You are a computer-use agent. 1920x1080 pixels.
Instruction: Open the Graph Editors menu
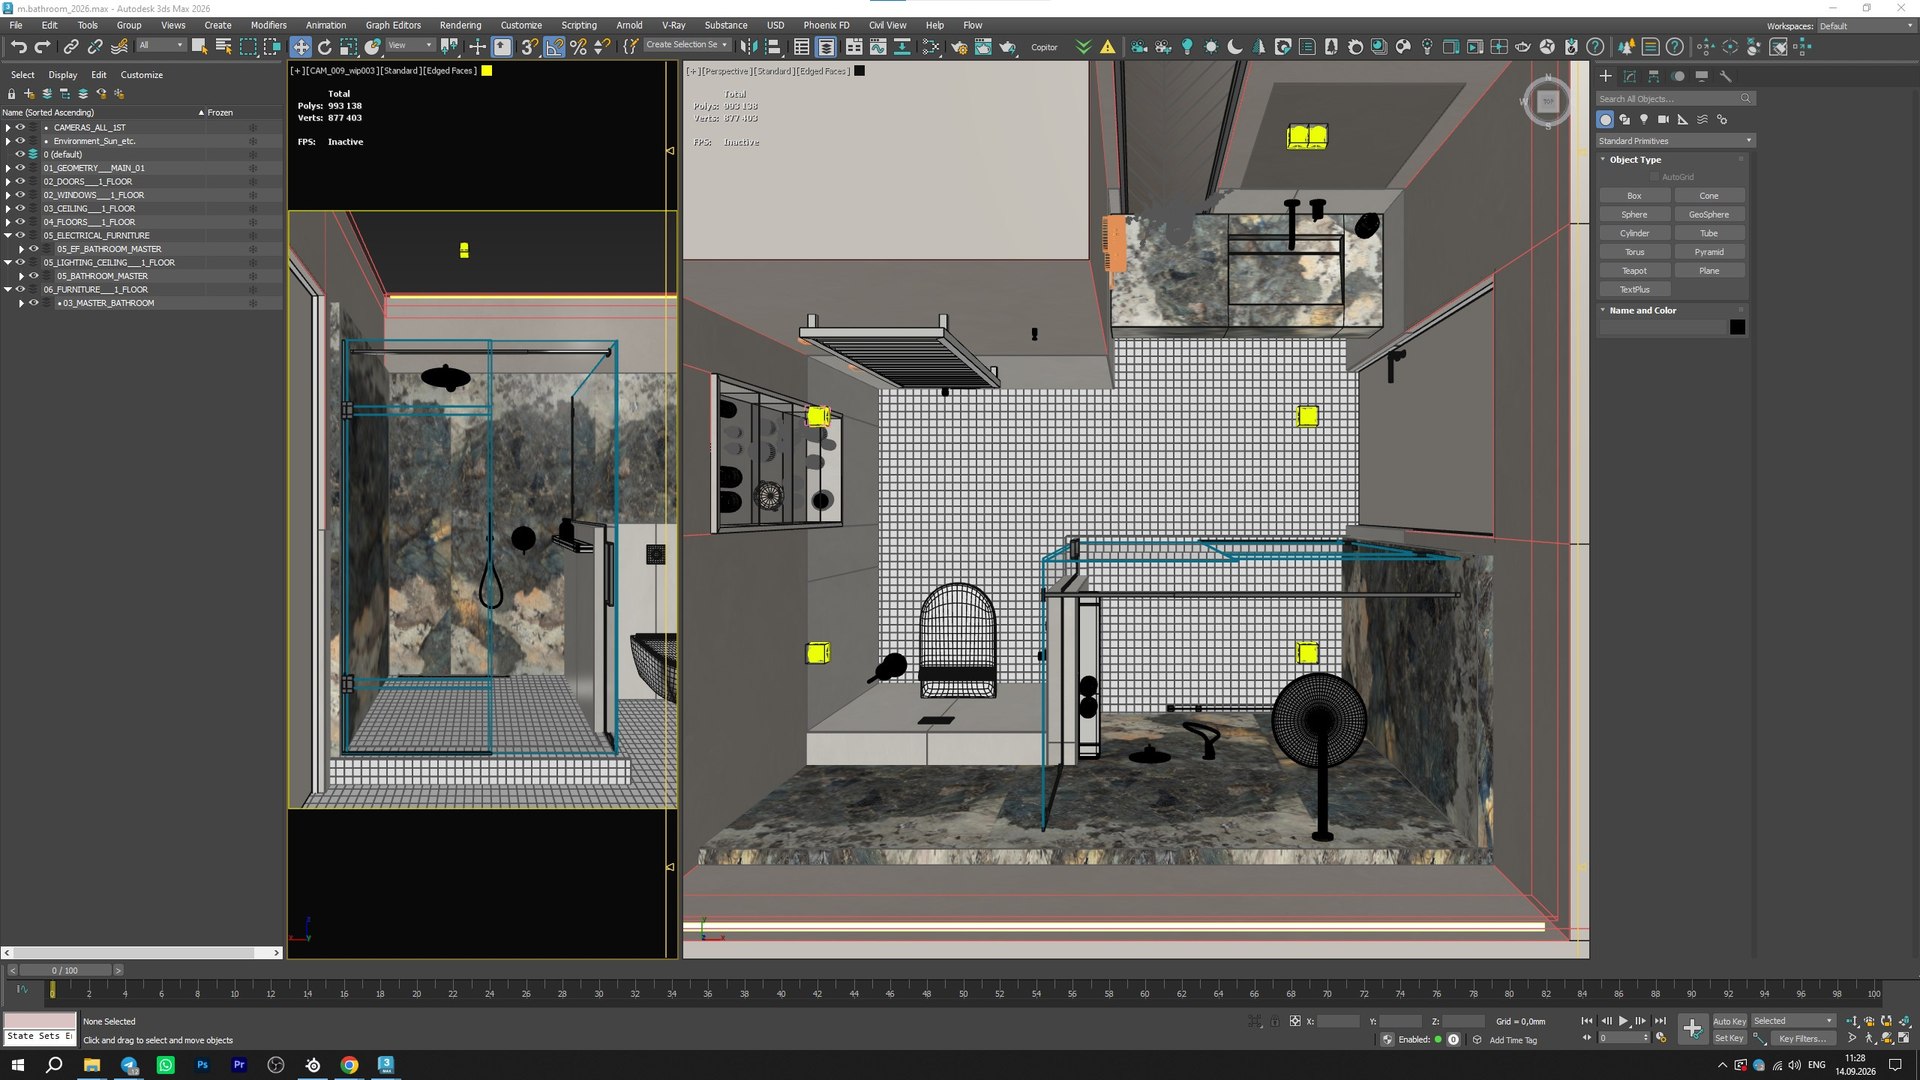(x=393, y=25)
